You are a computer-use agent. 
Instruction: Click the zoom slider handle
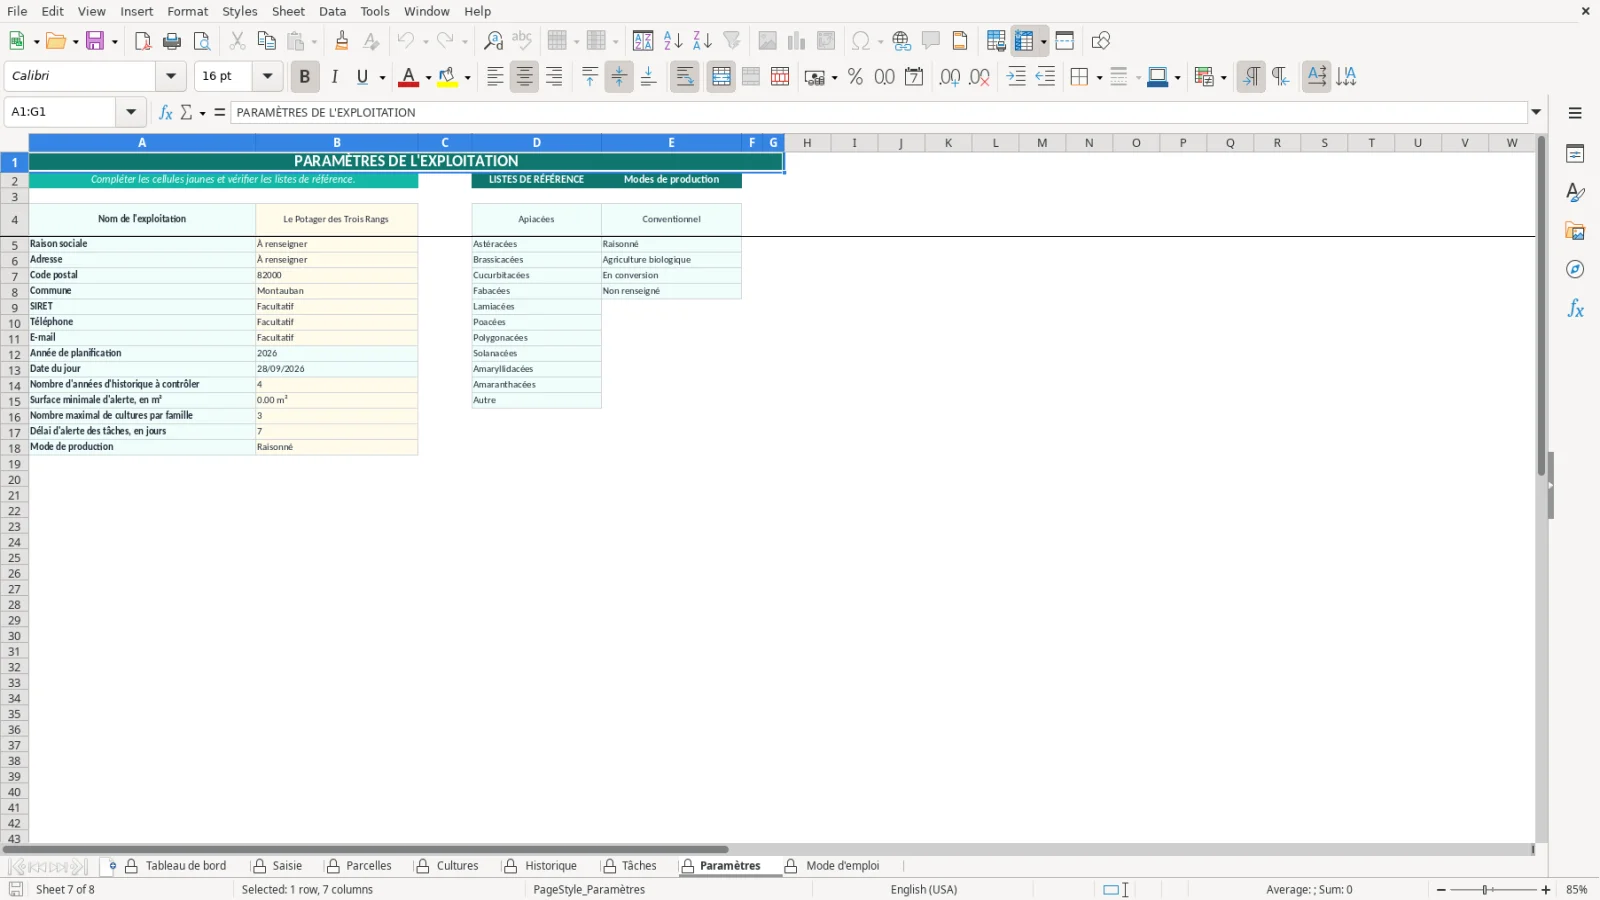[1487, 890]
